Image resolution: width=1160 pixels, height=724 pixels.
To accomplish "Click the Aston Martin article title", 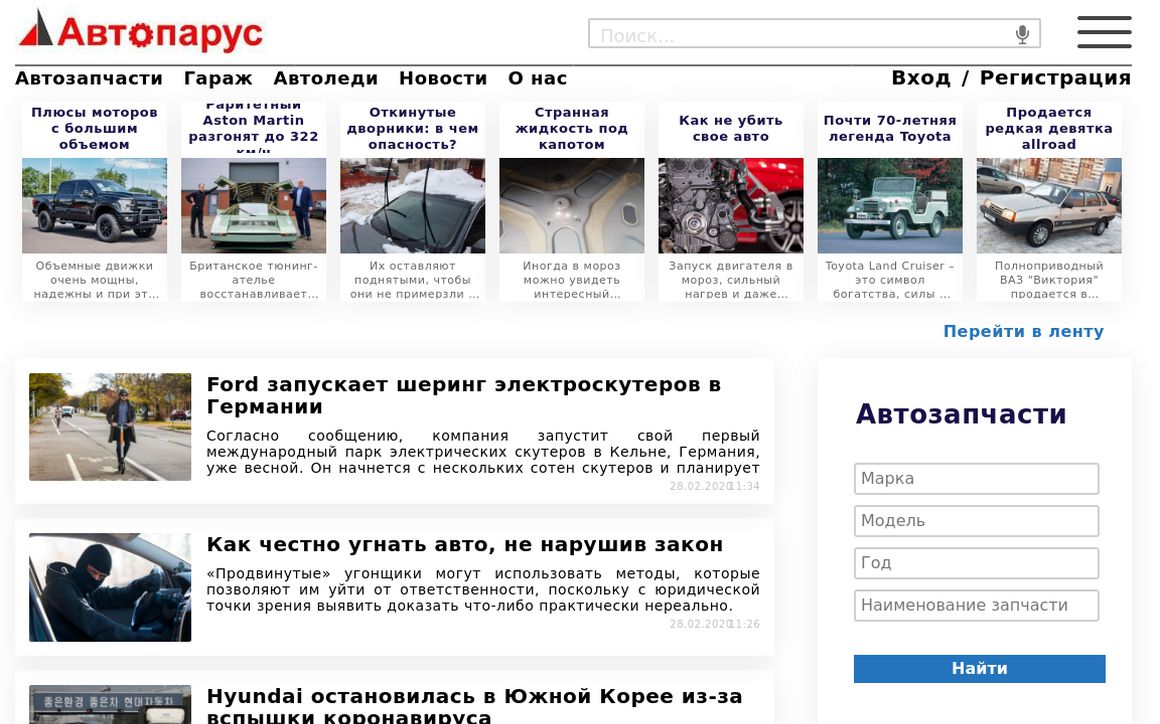I will pyautogui.click(x=253, y=127).
